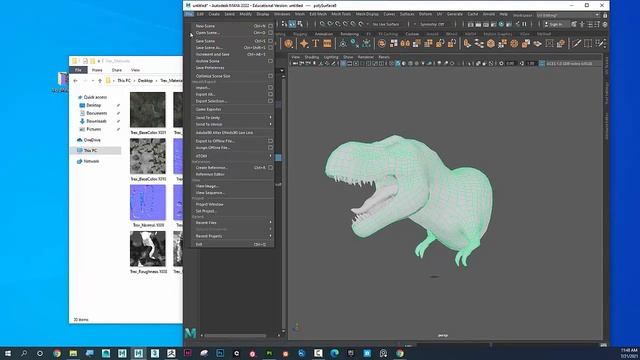Open New Scene option box
The width and height of the screenshot is (640, 360).
click(x=270, y=26)
